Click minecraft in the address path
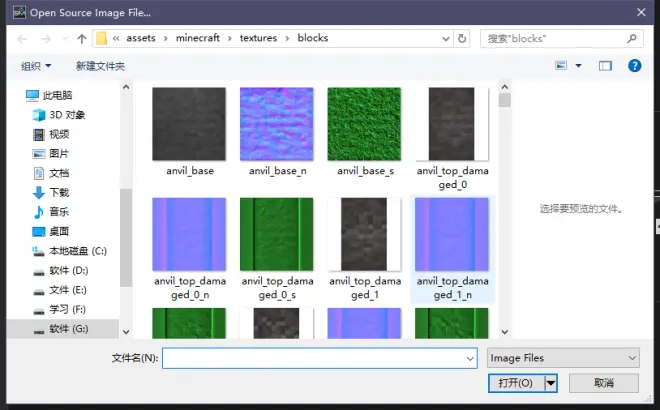 [198, 38]
